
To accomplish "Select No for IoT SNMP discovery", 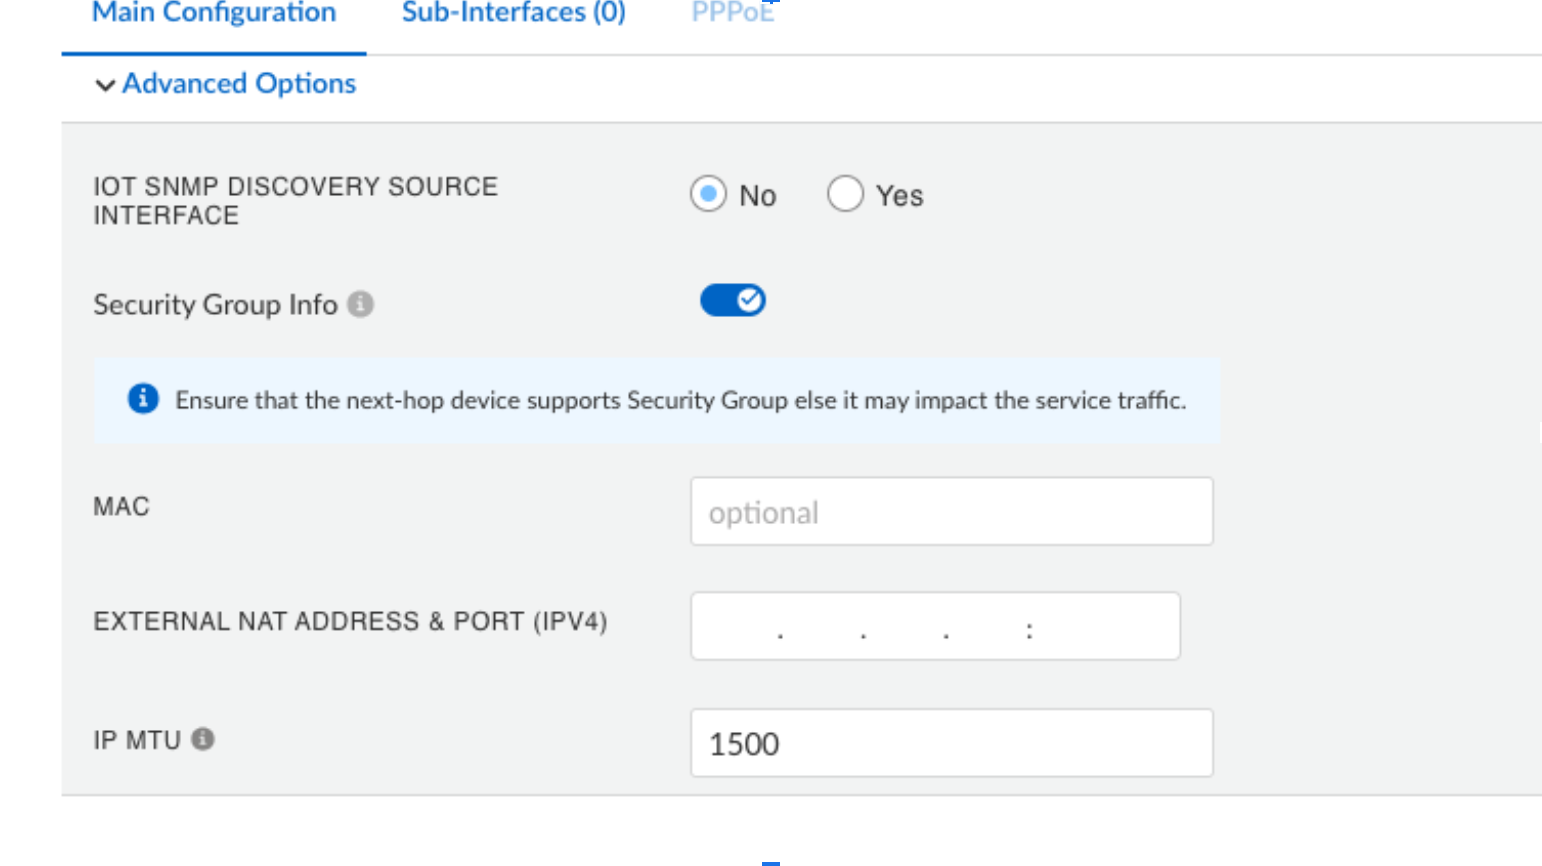I will pos(708,194).
